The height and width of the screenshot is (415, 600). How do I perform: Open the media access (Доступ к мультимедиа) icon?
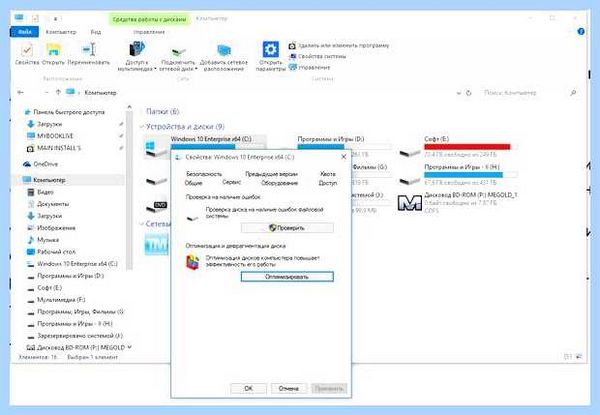click(137, 49)
